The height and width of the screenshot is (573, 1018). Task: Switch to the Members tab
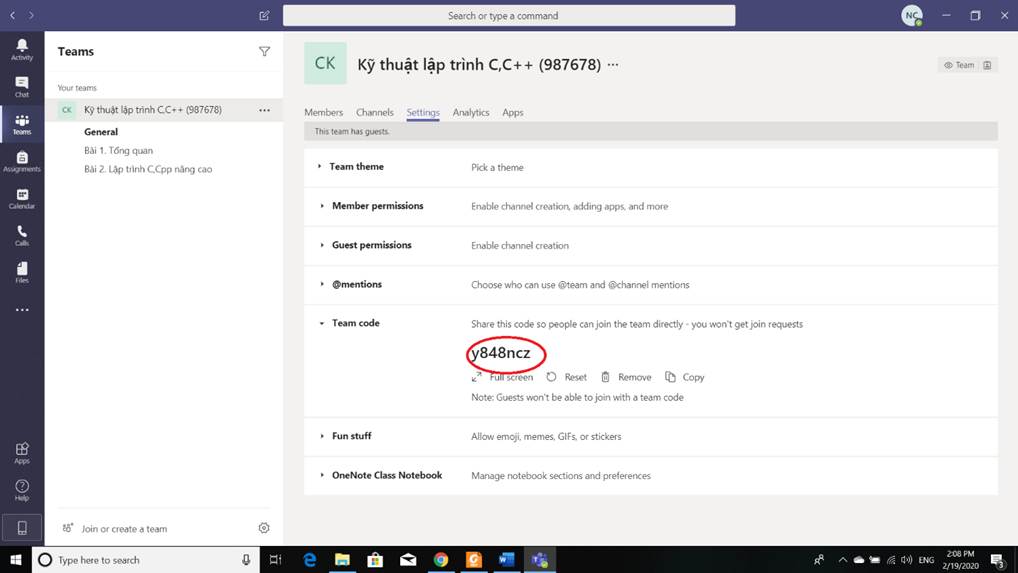coord(323,113)
